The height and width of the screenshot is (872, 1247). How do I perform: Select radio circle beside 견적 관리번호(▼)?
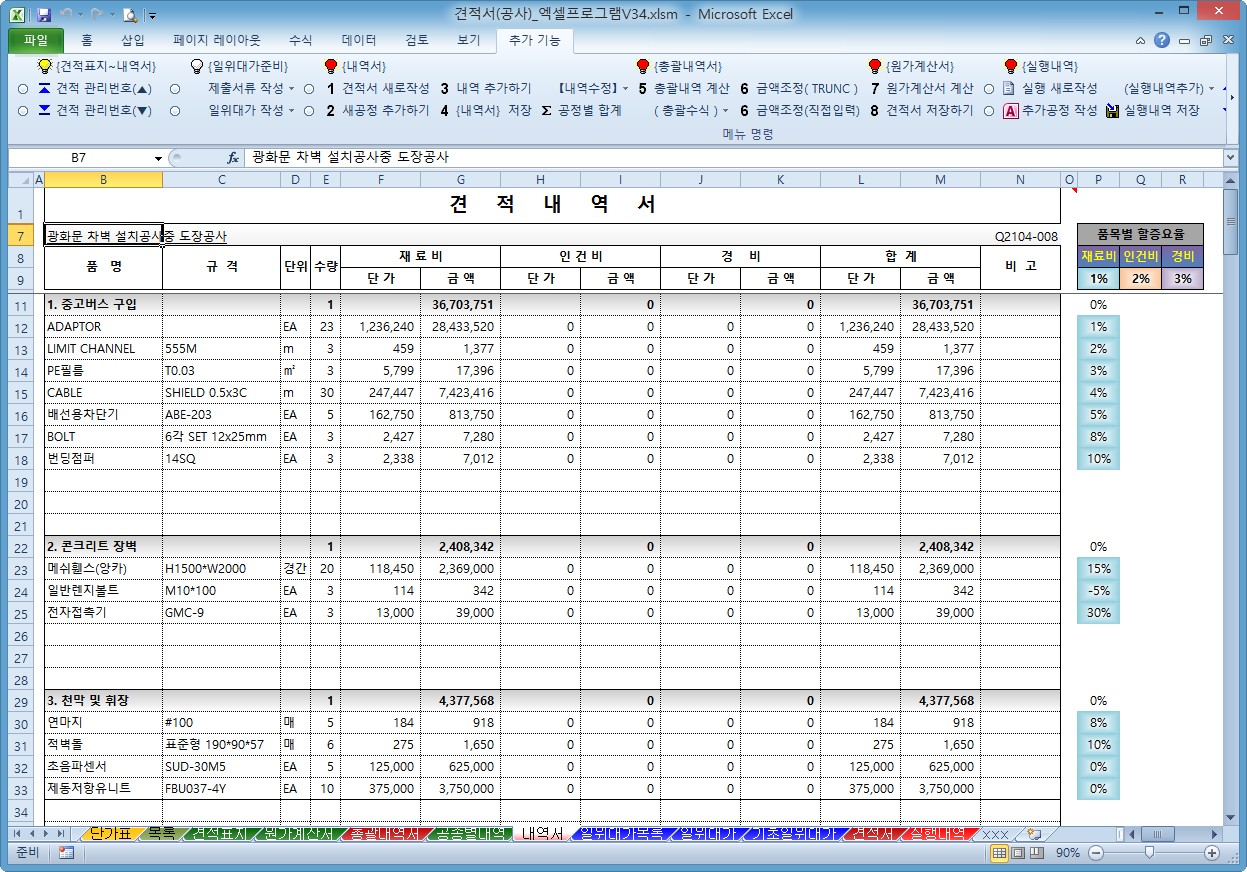coord(23,111)
